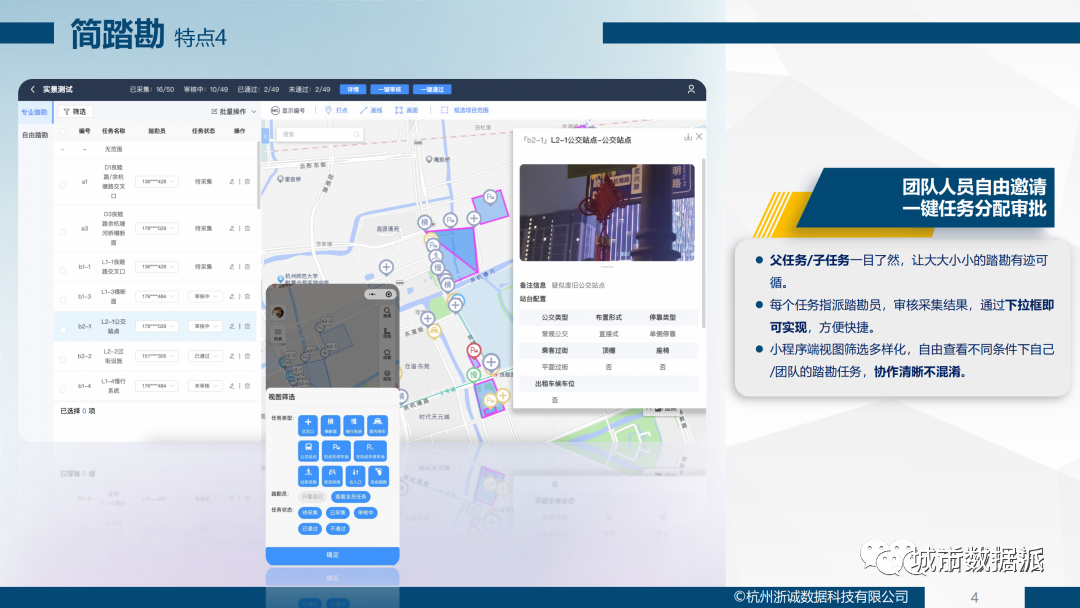This screenshot has width=1080, height=608.
Task: Select the 出入口 entrance task type icon
Action: [354, 475]
